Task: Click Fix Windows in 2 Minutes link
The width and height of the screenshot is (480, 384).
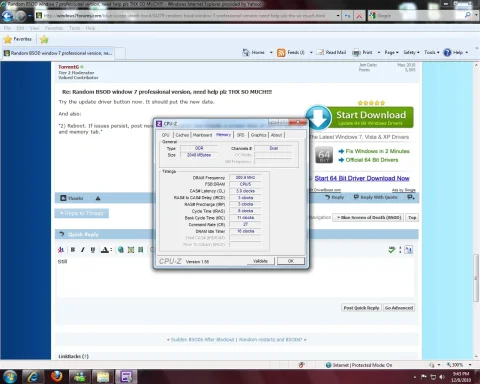Action: [378, 151]
